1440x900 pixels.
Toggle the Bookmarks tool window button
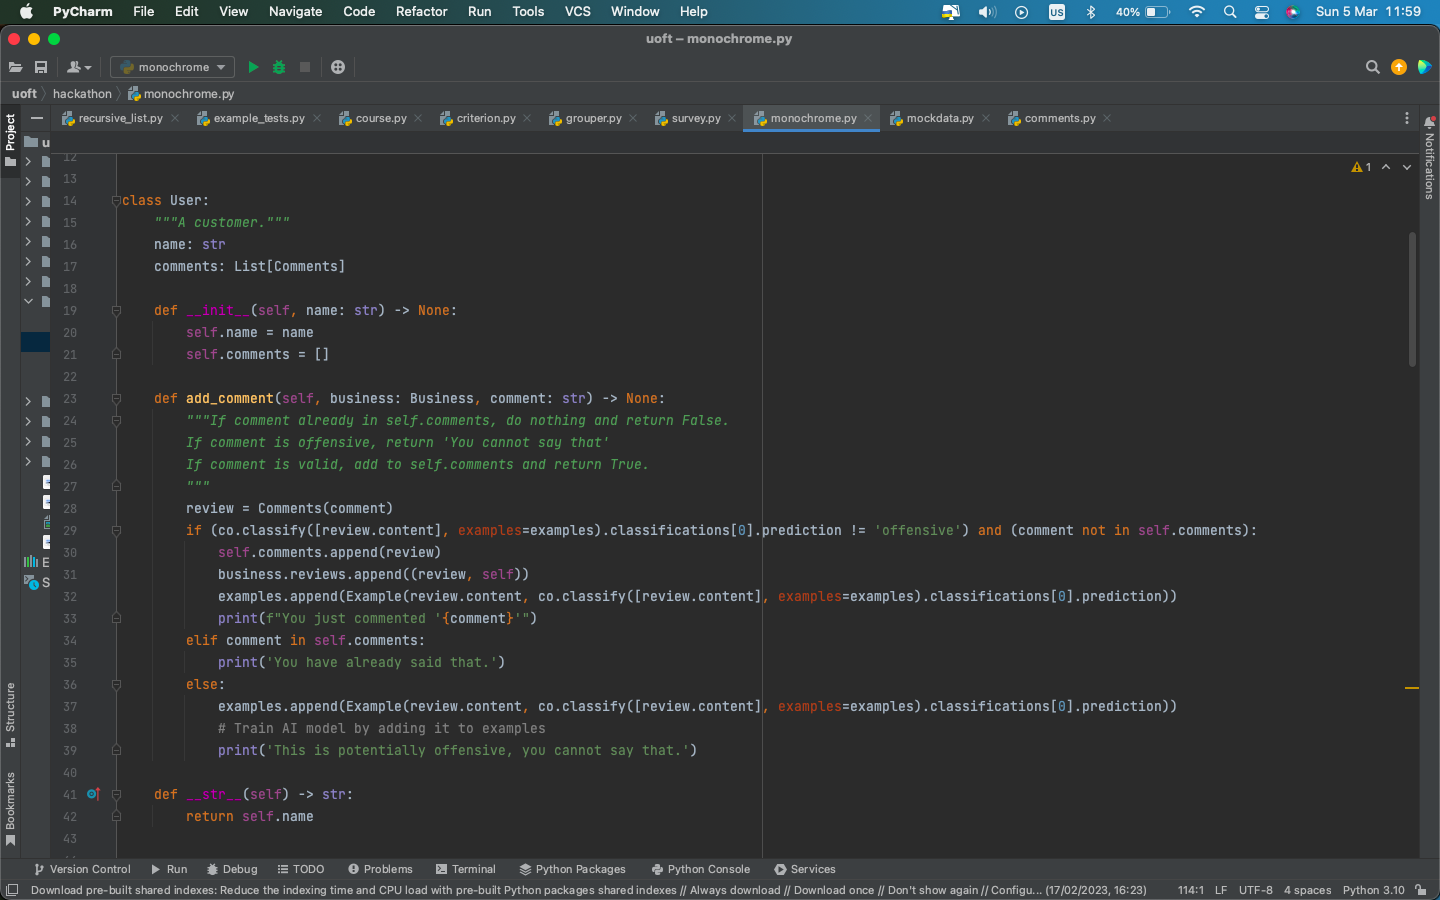tap(10, 807)
